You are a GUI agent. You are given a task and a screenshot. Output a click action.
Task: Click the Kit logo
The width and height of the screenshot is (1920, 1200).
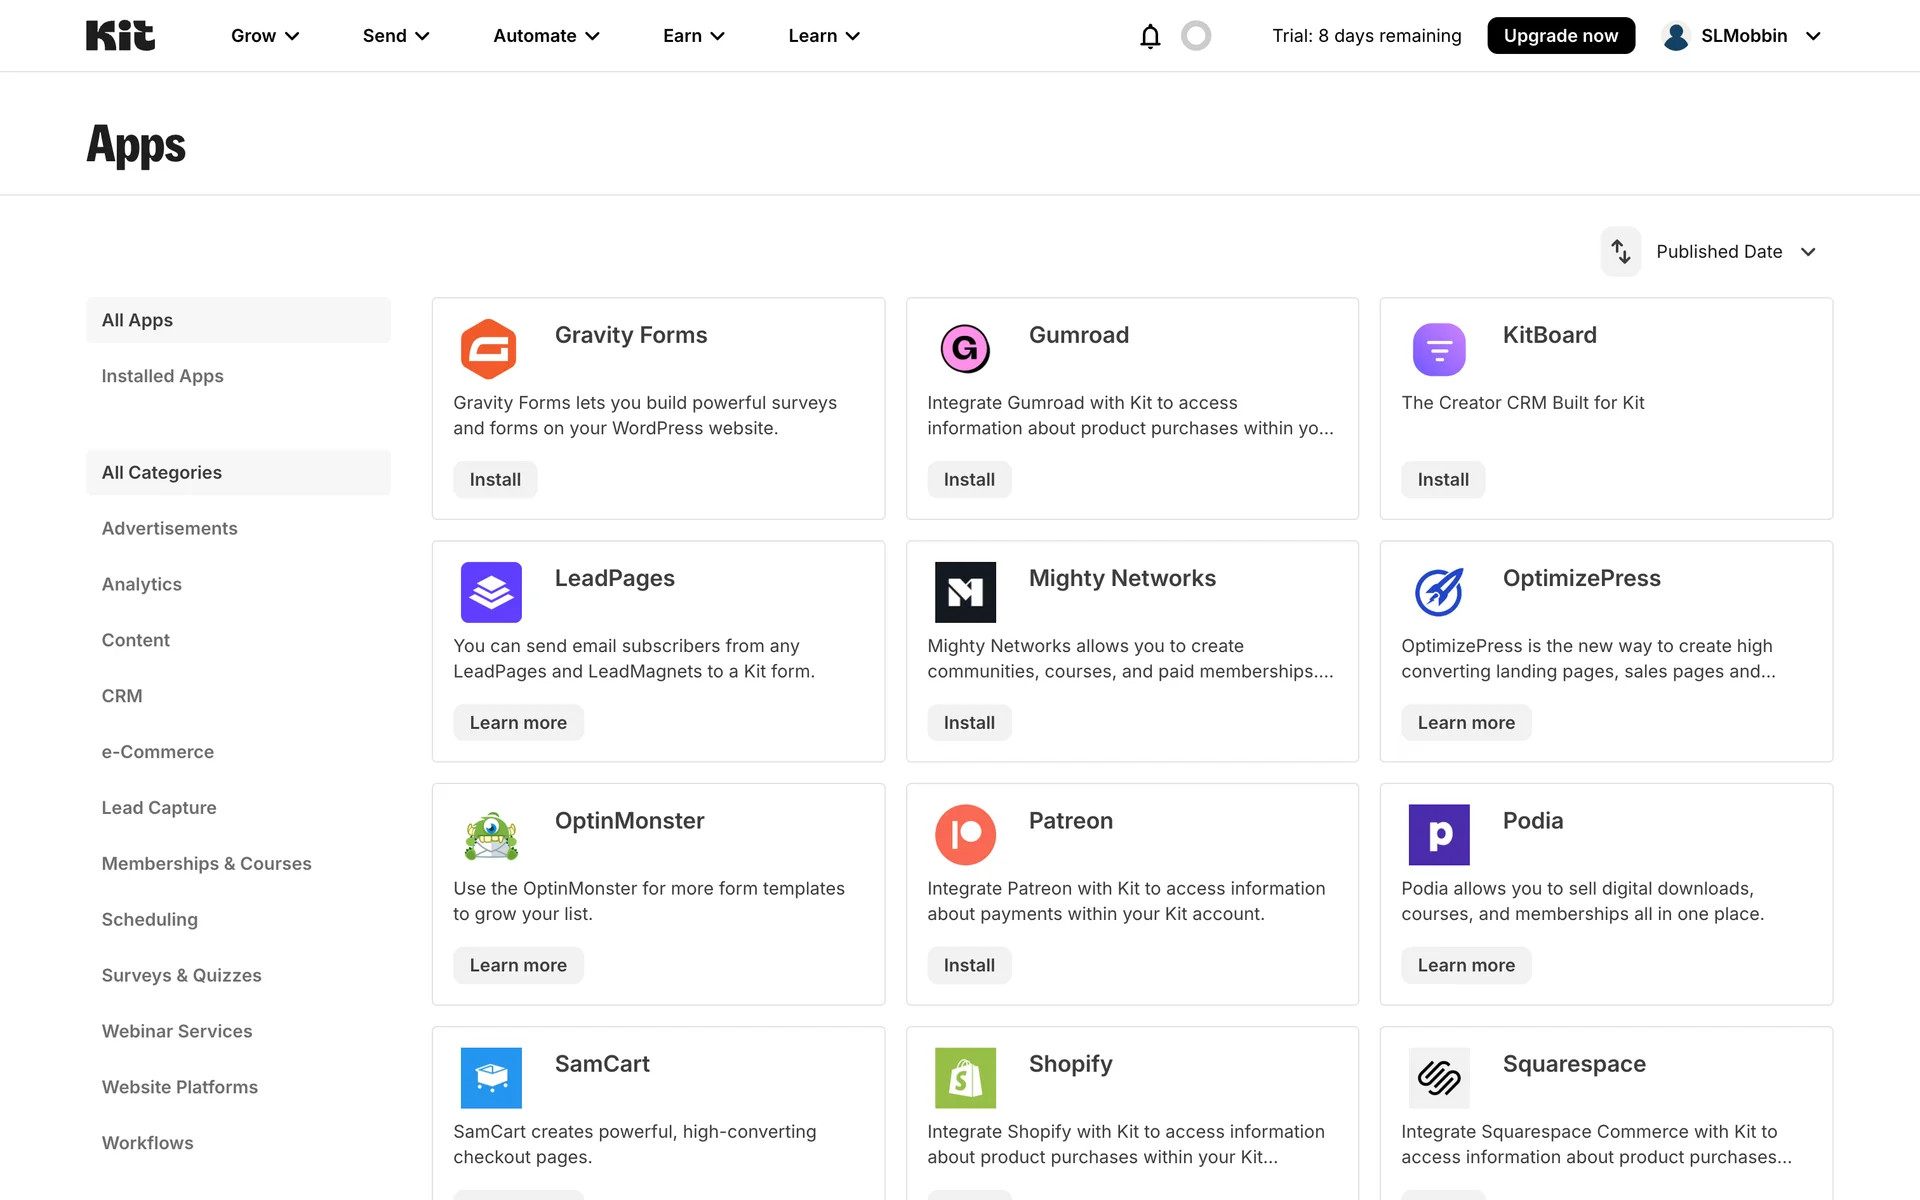coord(120,36)
